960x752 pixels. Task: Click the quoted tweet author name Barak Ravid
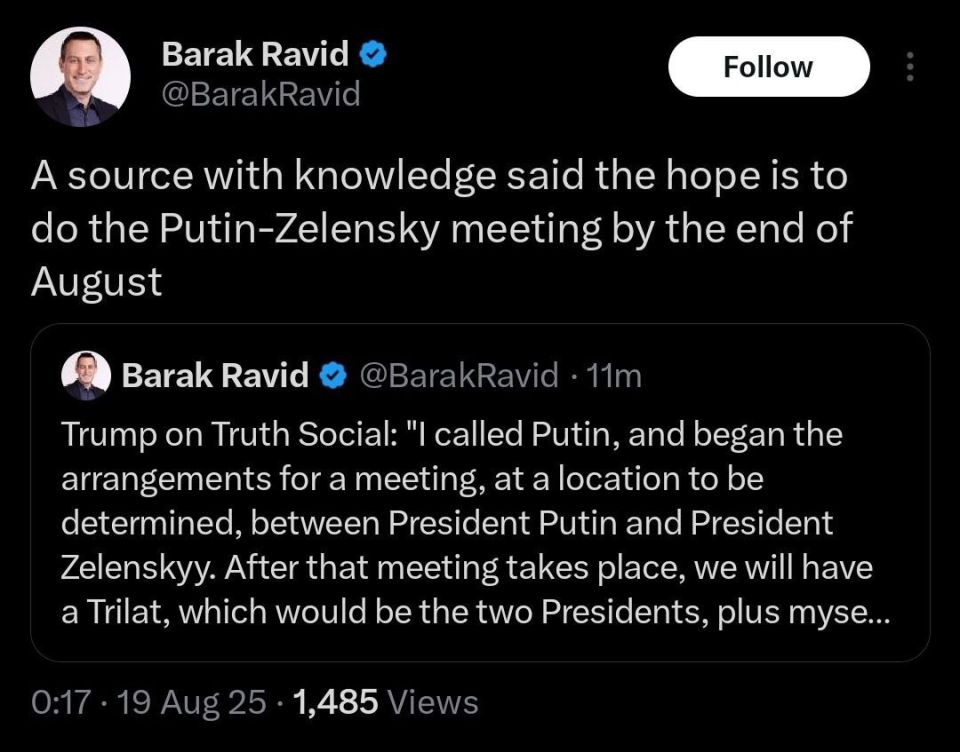pos(216,376)
